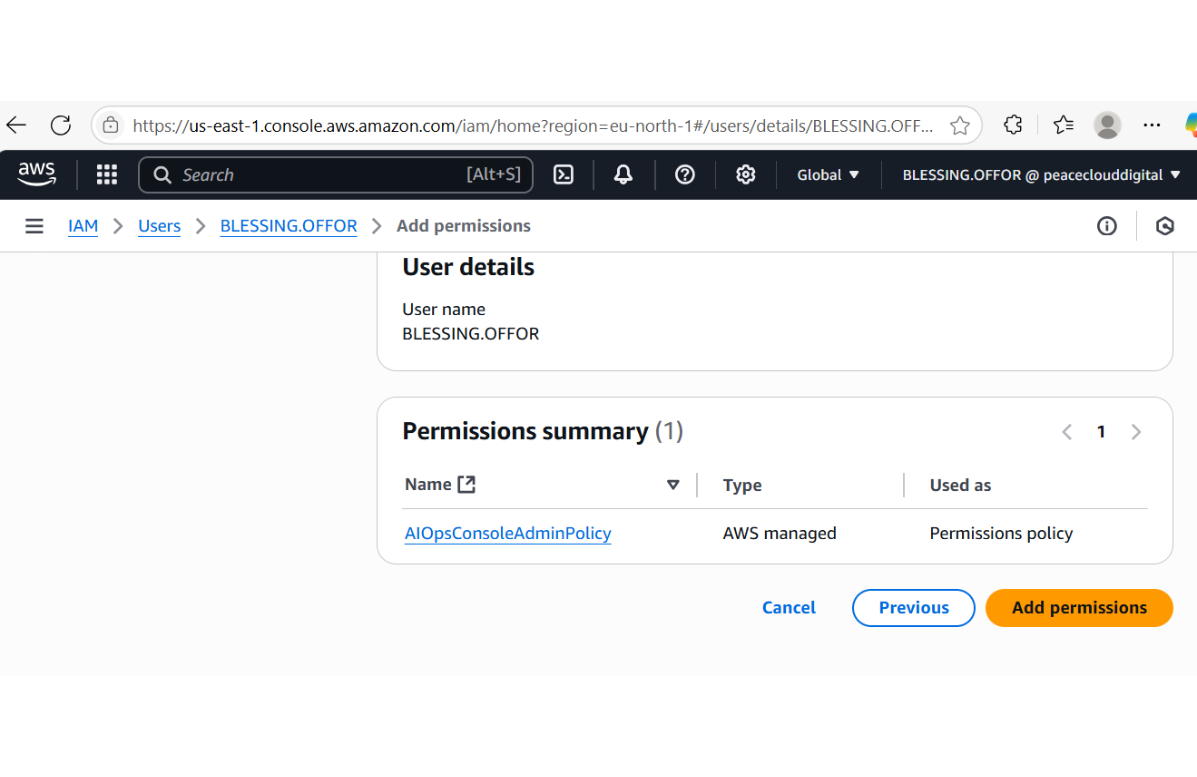1197x777 pixels.
Task: Open the browser extensions puzzle icon
Action: pos(1013,124)
